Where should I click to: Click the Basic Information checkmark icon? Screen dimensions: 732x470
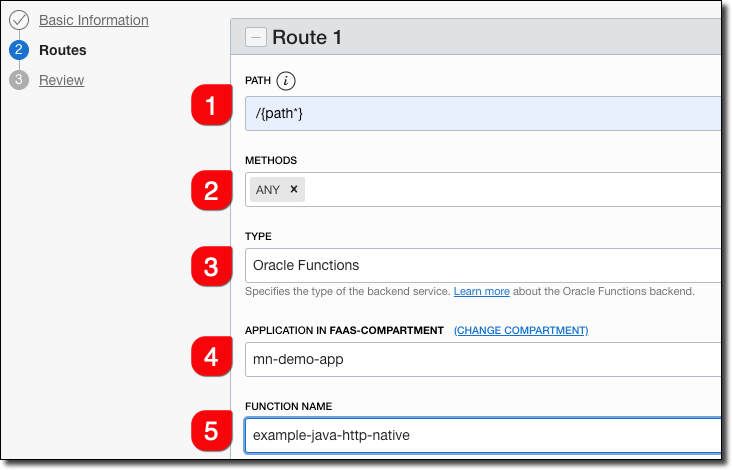(x=19, y=20)
